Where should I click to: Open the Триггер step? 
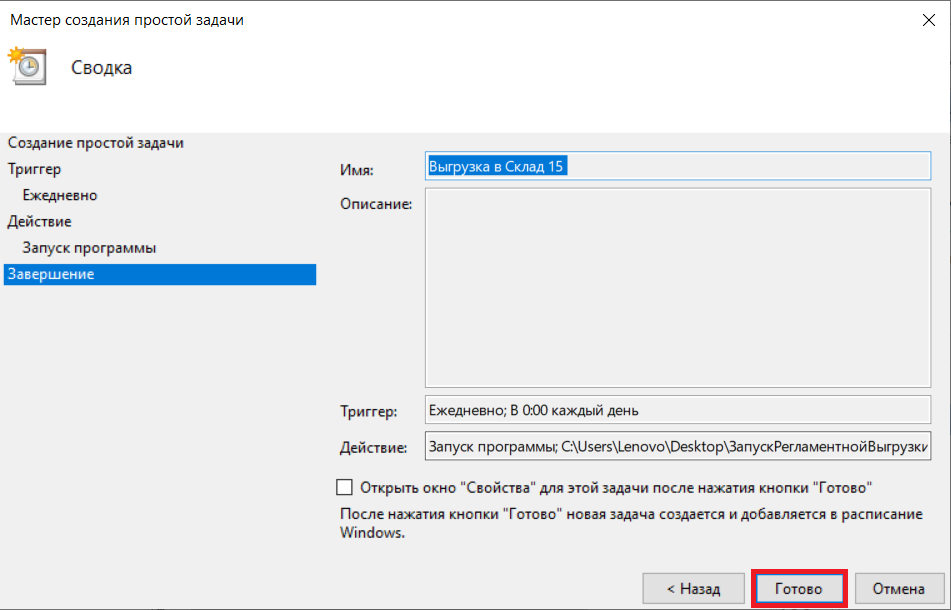(35, 169)
